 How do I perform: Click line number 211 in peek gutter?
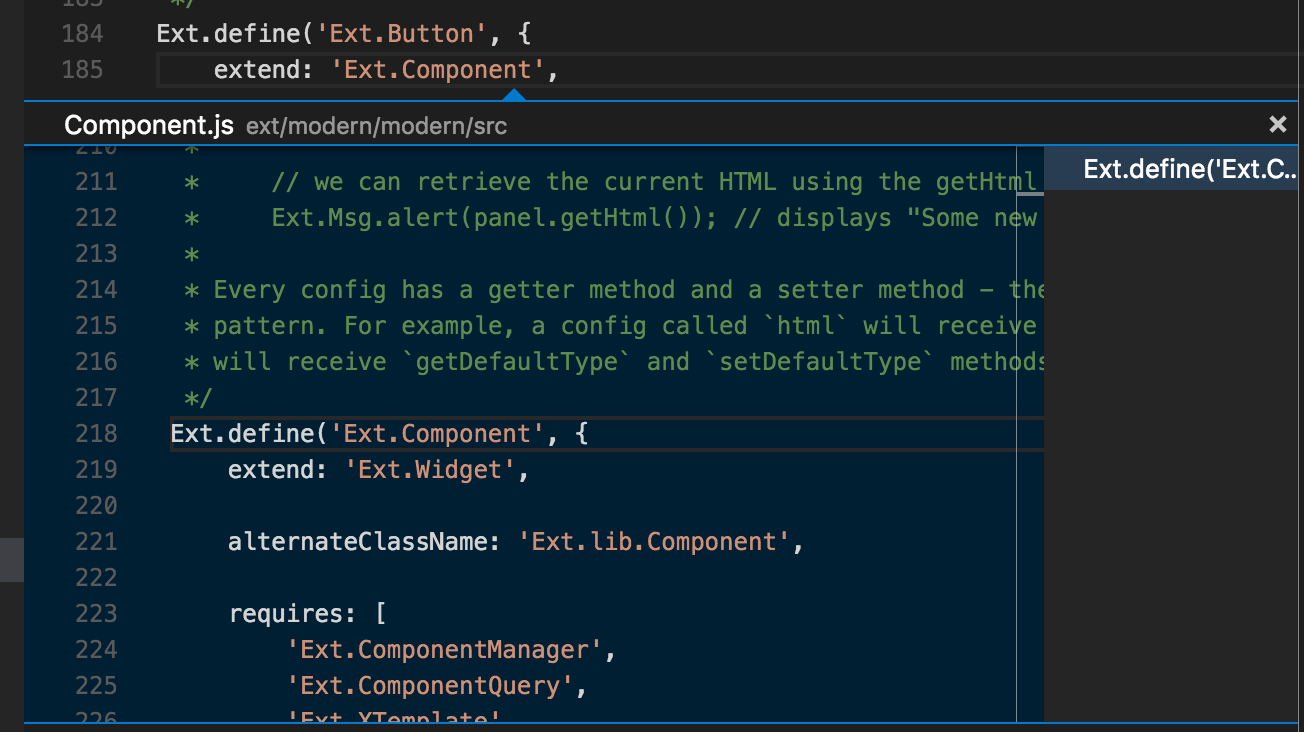pos(96,182)
